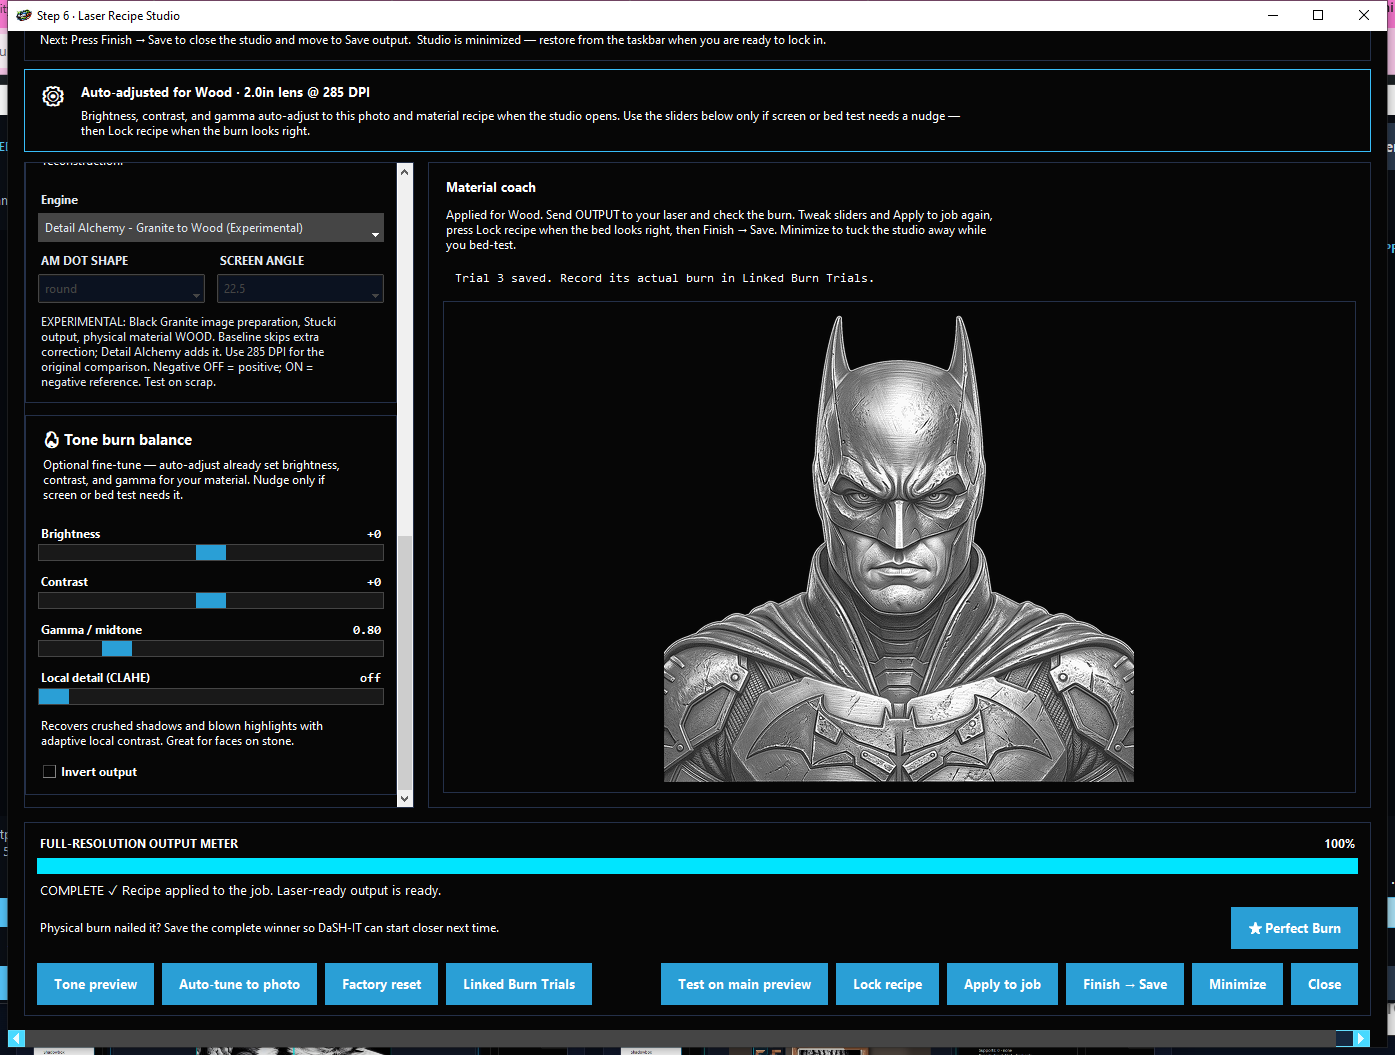Toggle the Invert output checkbox

[x=49, y=772]
